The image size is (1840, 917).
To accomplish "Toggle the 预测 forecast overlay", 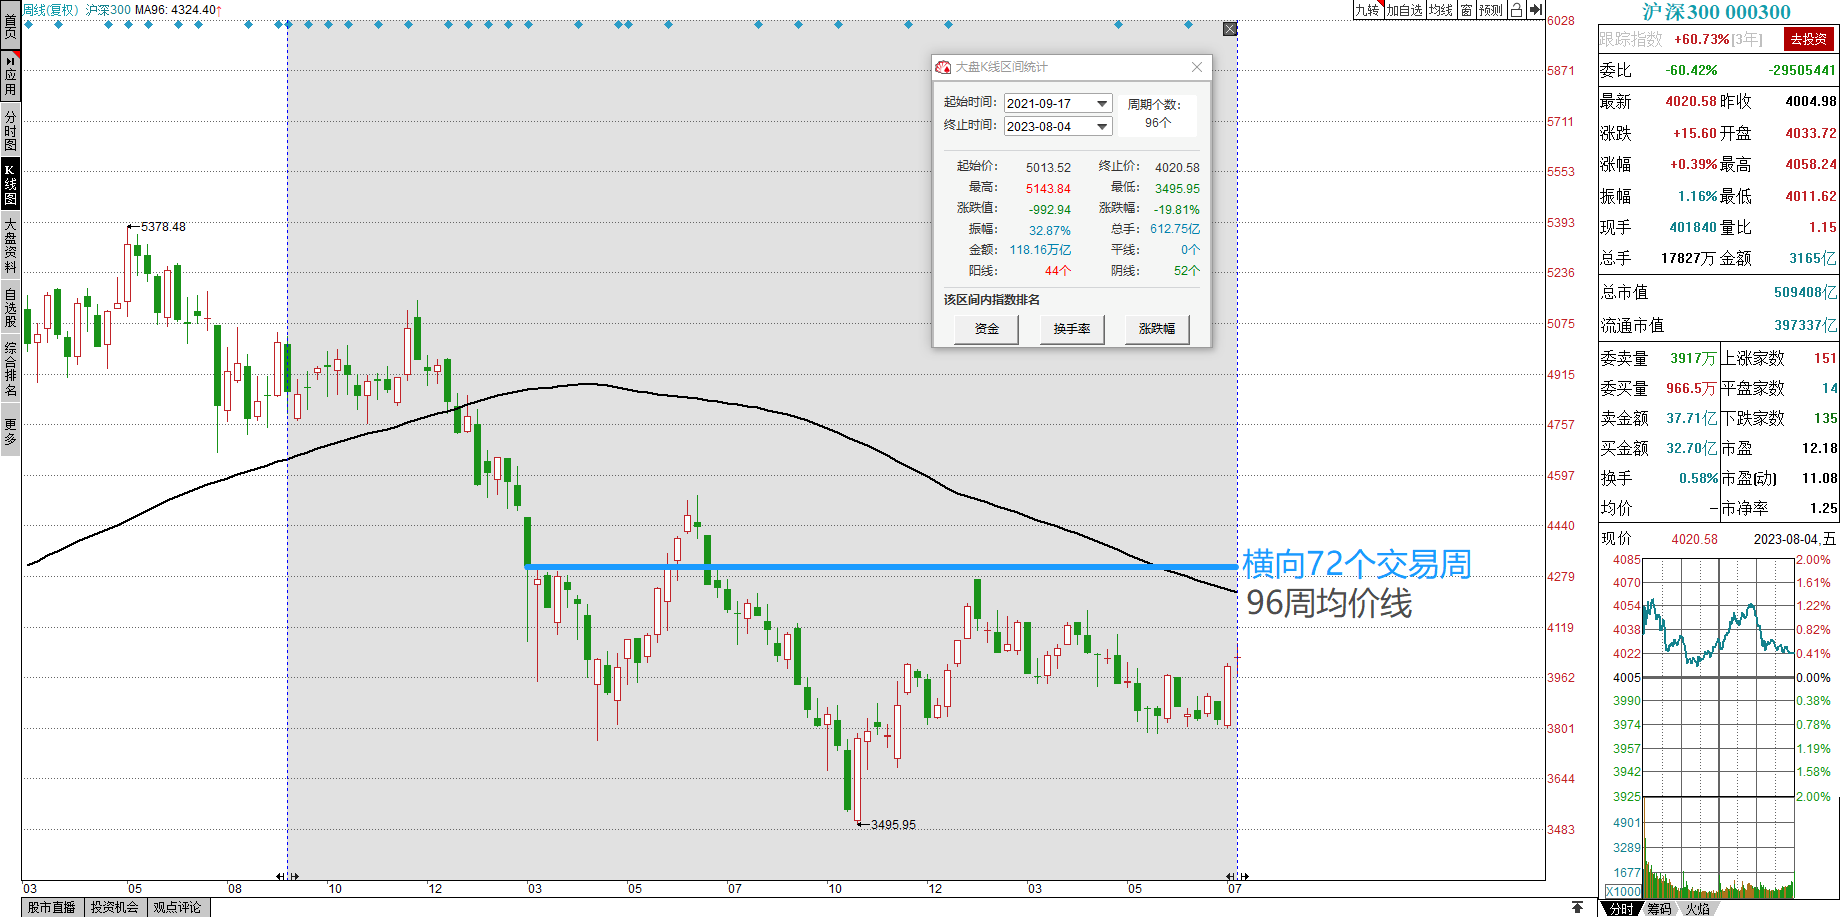I will 1491,10.
